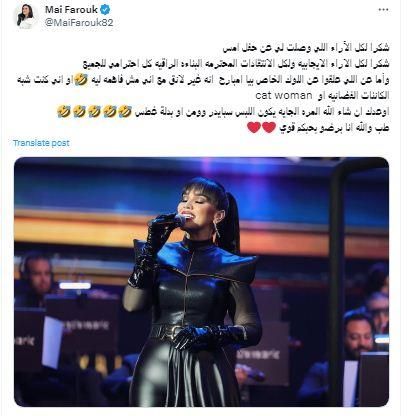Click the last Arabic line beside hearts
The width and height of the screenshot is (417, 416).
click(x=334, y=128)
